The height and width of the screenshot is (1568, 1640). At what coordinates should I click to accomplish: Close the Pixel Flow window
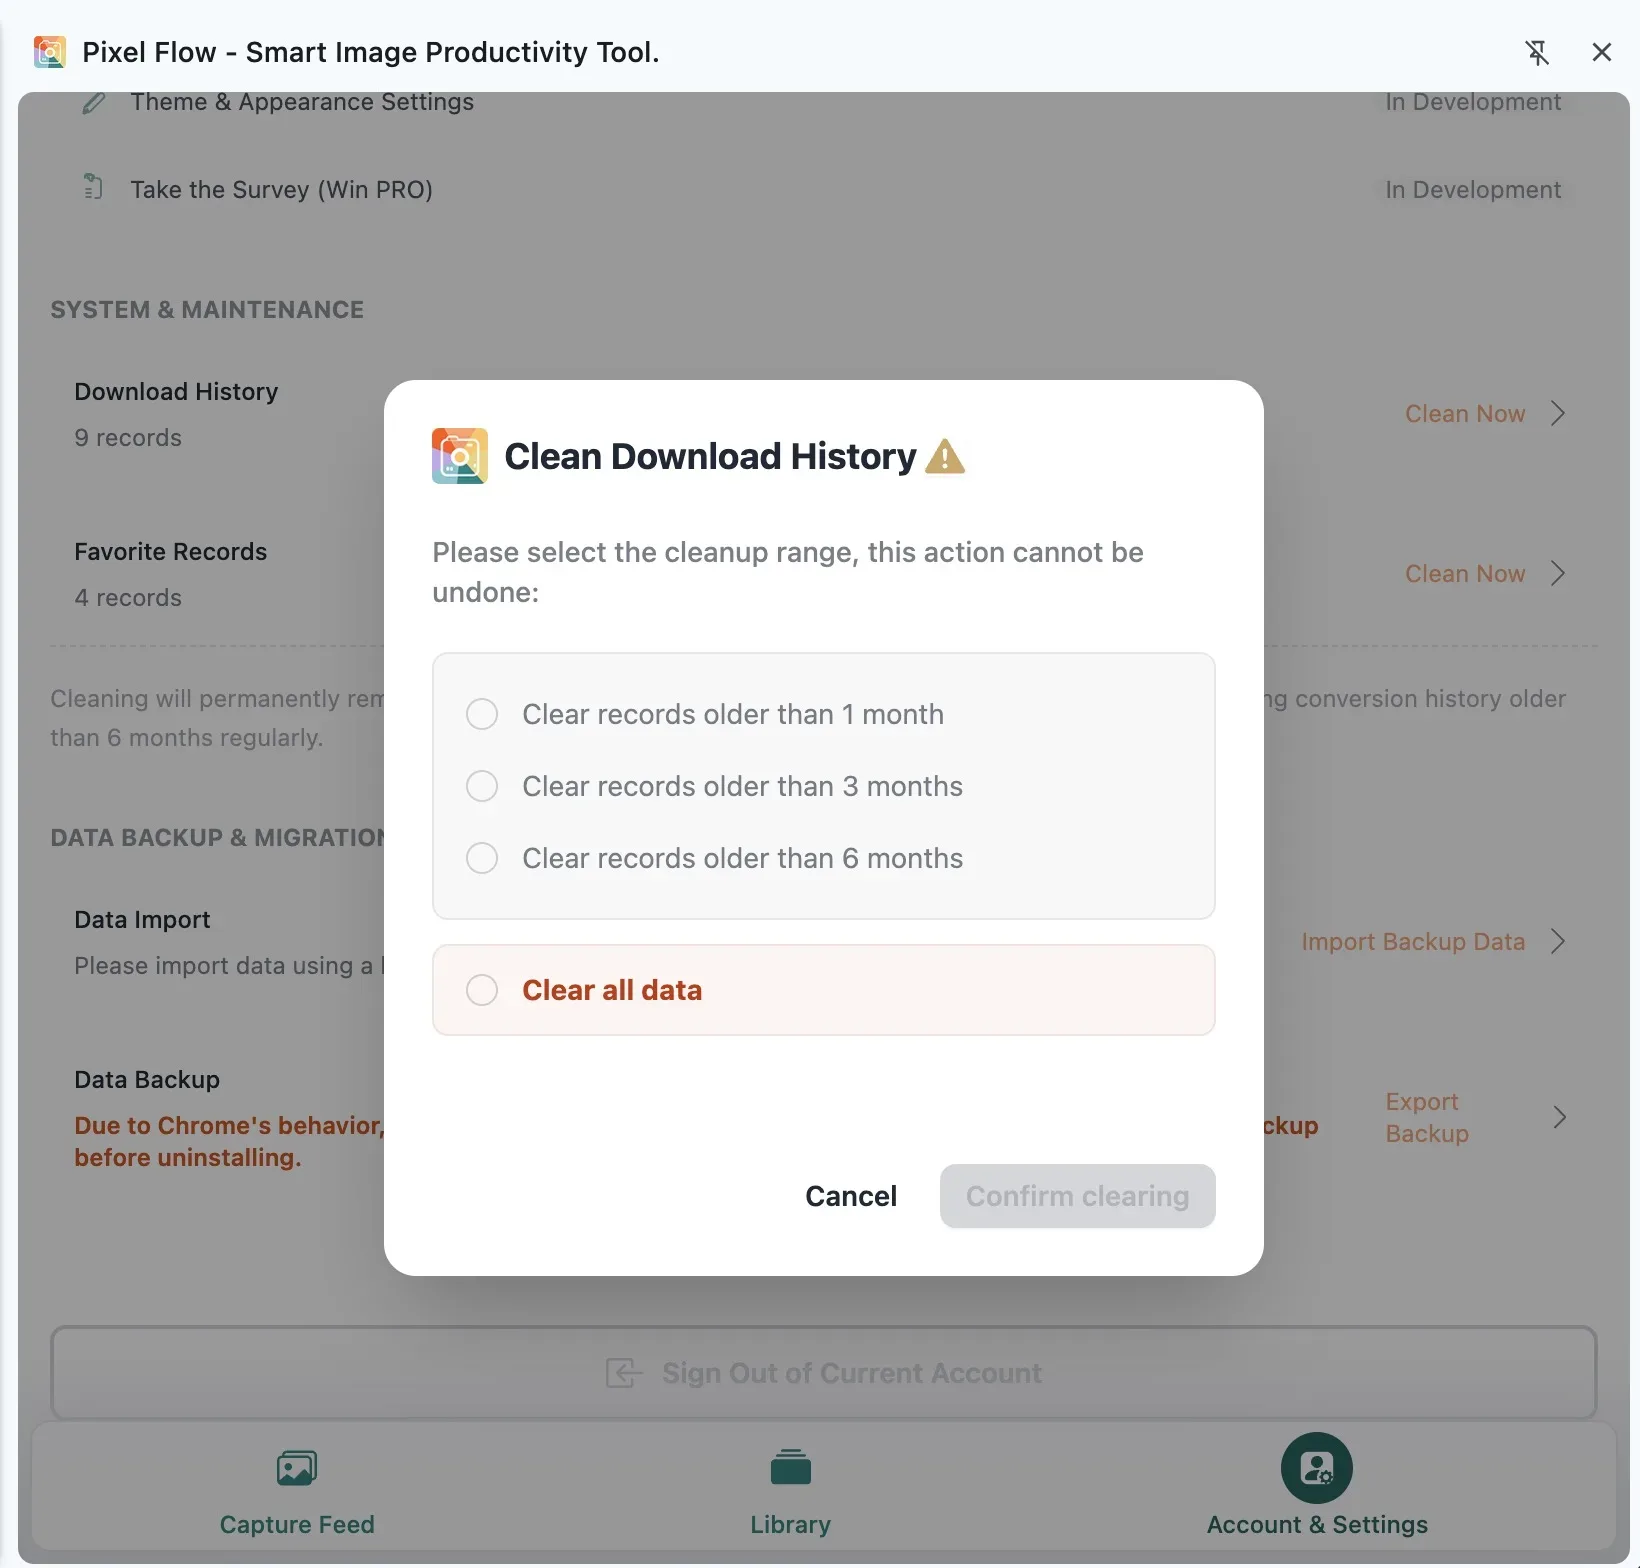click(1602, 52)
